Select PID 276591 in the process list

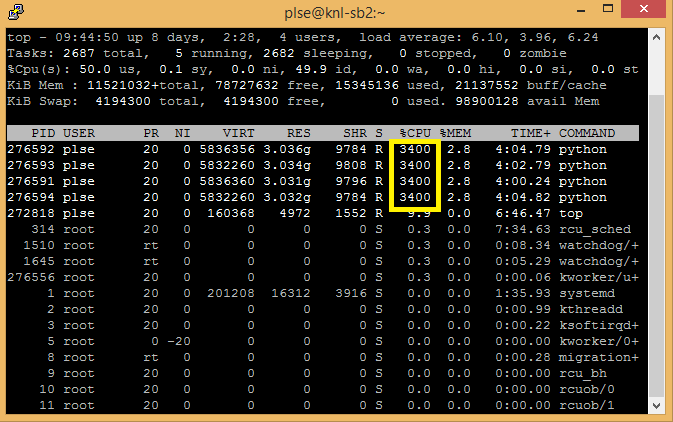[31, 181]
